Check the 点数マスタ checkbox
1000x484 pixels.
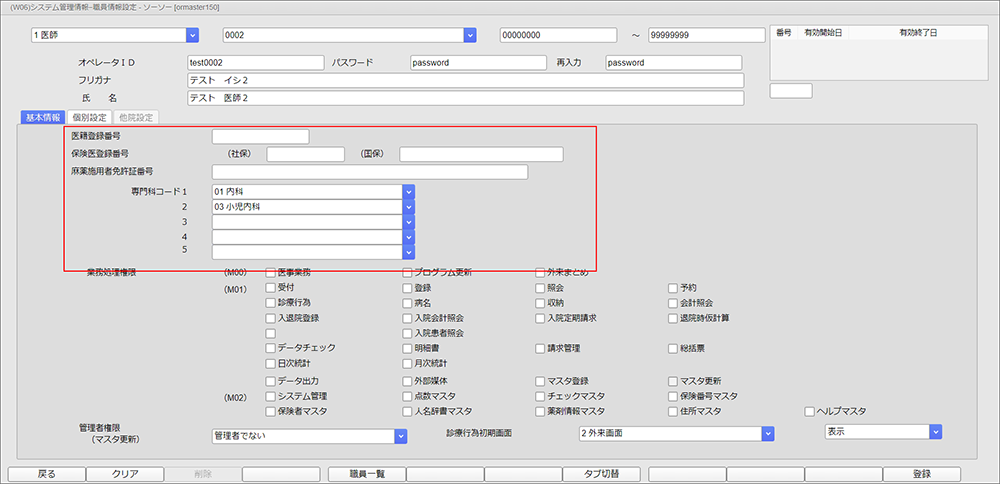[x=408, y=397]
